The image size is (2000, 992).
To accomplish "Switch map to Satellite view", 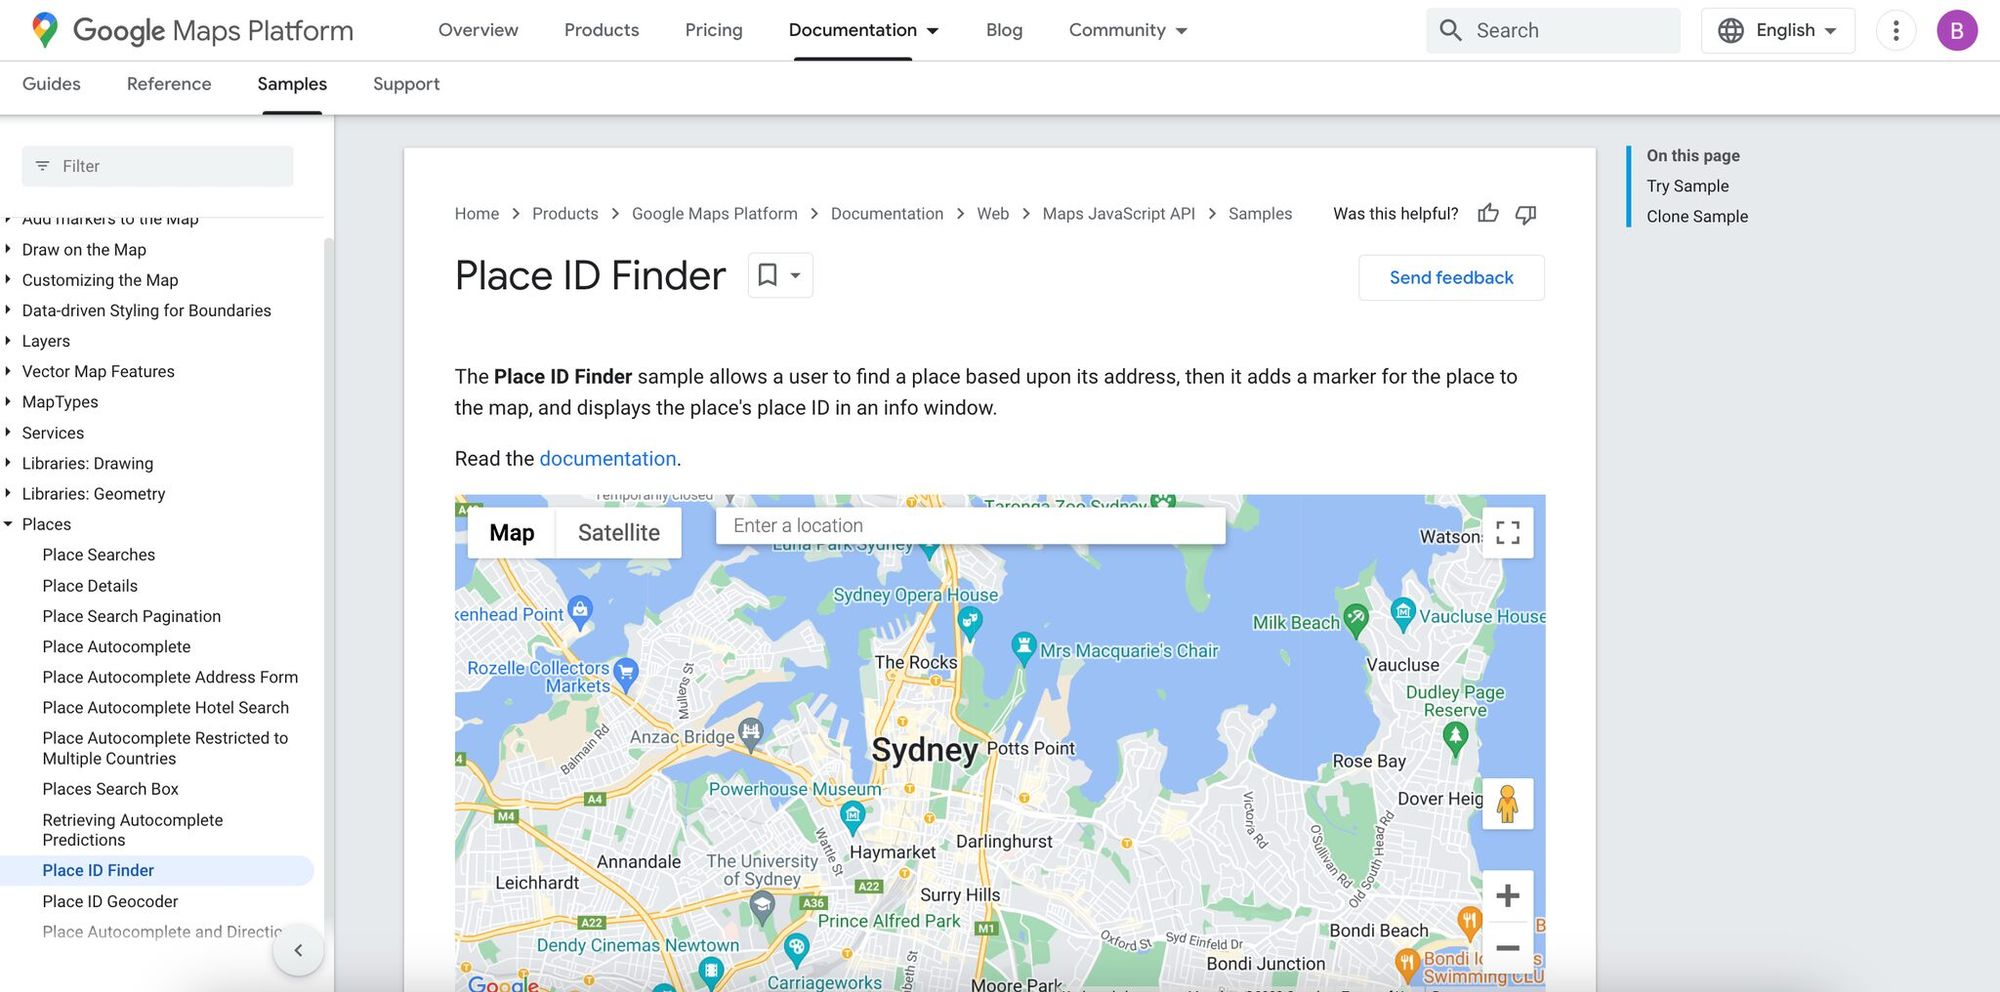I will point(618,532).
